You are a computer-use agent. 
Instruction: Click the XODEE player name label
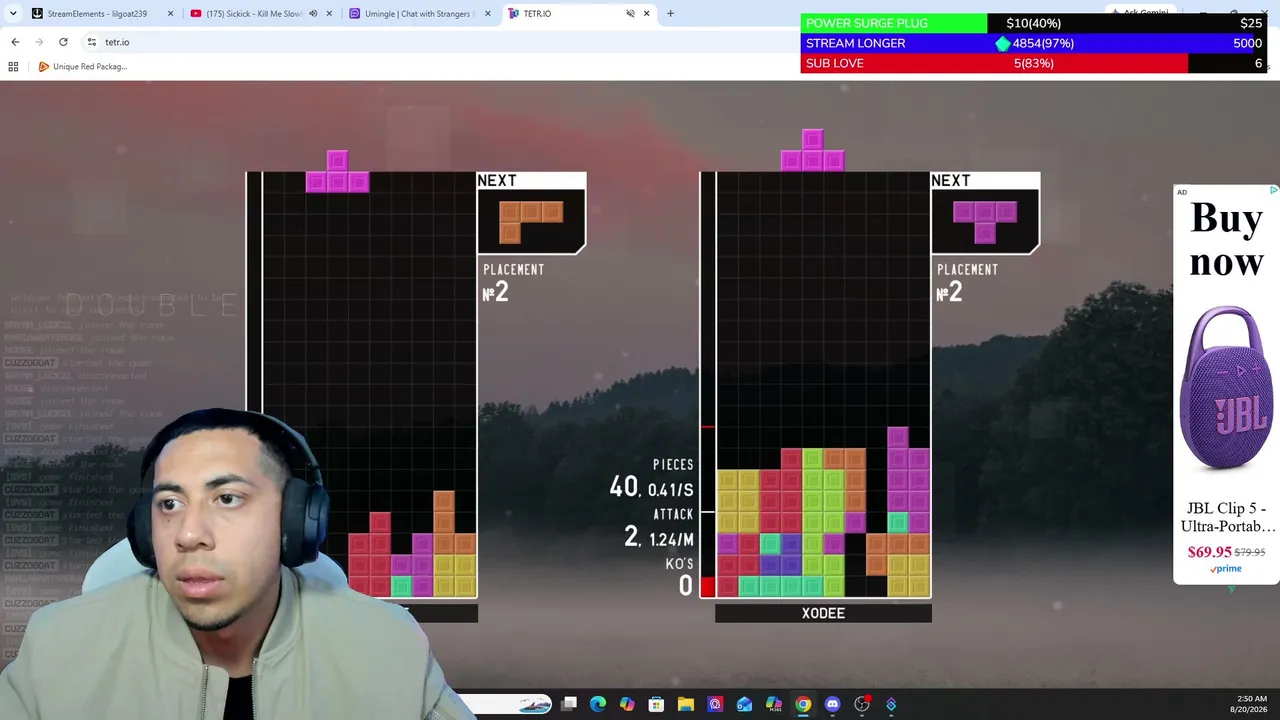pos(823,613)
